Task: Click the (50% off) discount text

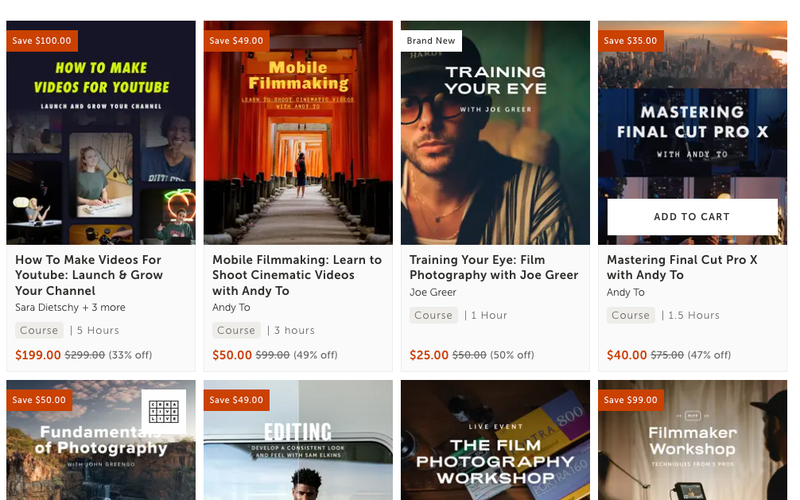Action: pos(512,355)
